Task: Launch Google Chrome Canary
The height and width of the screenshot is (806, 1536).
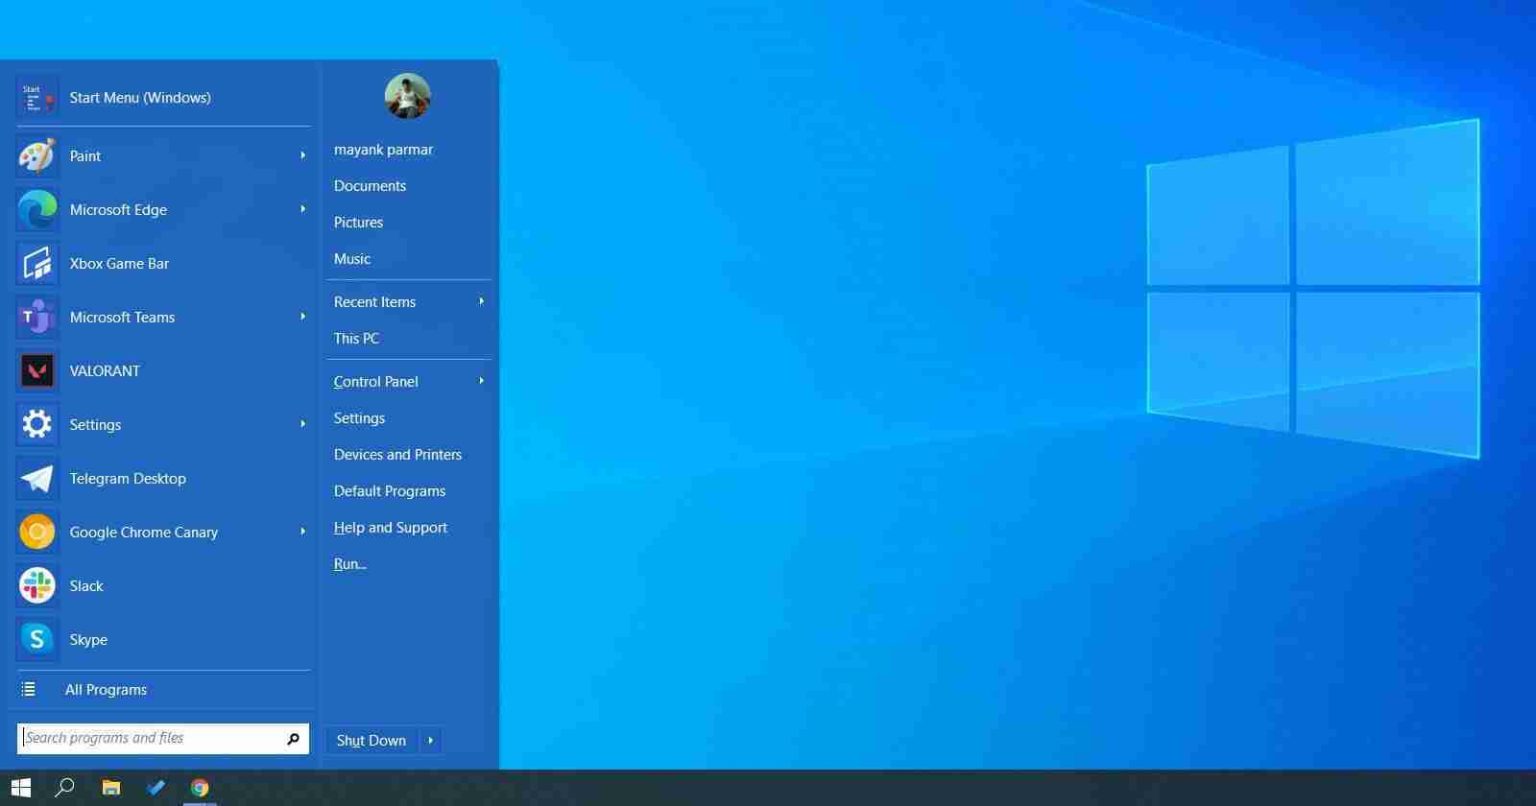Action: coord(143,532)
